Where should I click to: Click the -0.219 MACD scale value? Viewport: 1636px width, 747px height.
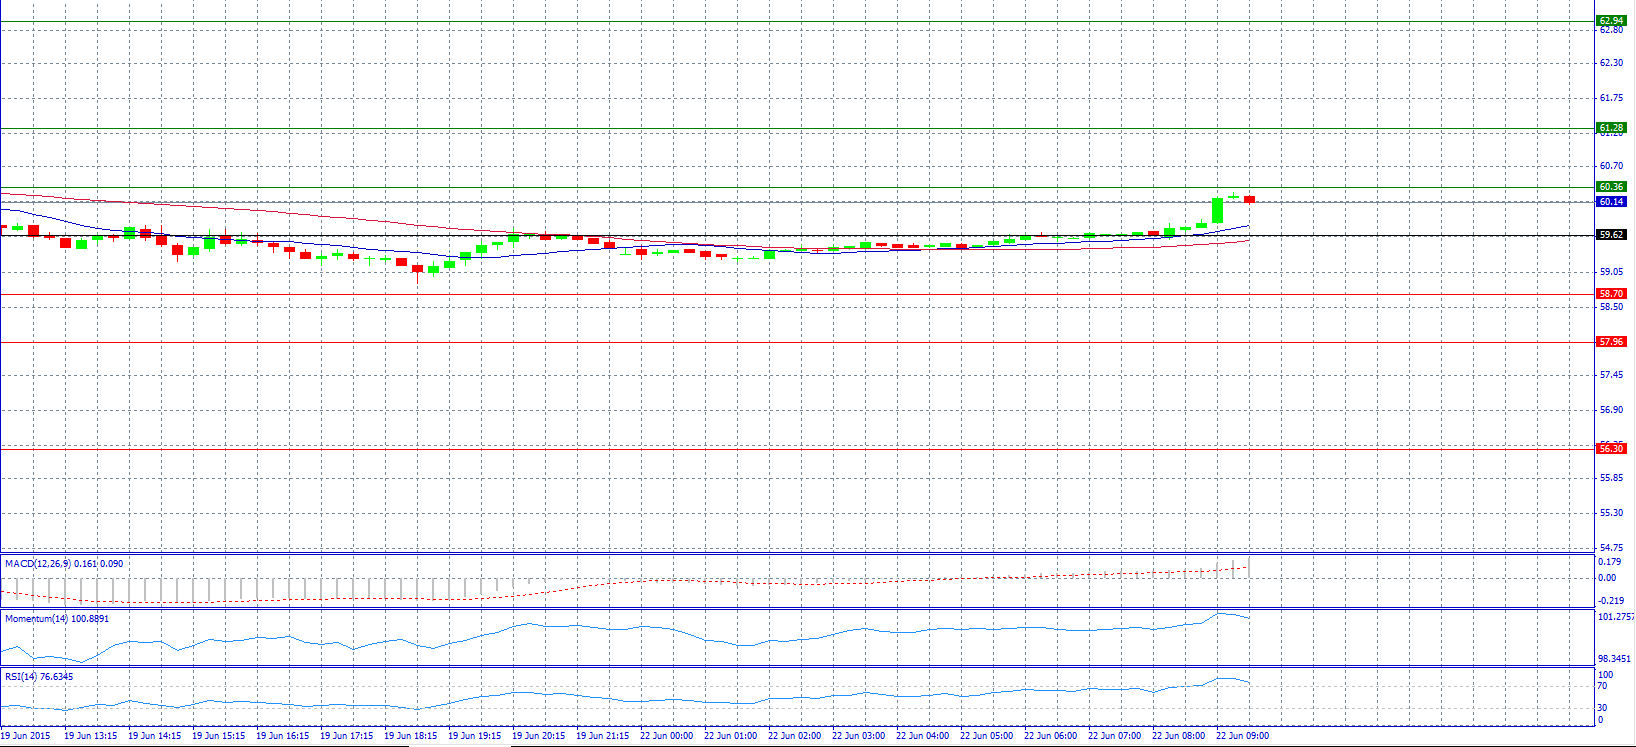click(x=1610, y=601)
